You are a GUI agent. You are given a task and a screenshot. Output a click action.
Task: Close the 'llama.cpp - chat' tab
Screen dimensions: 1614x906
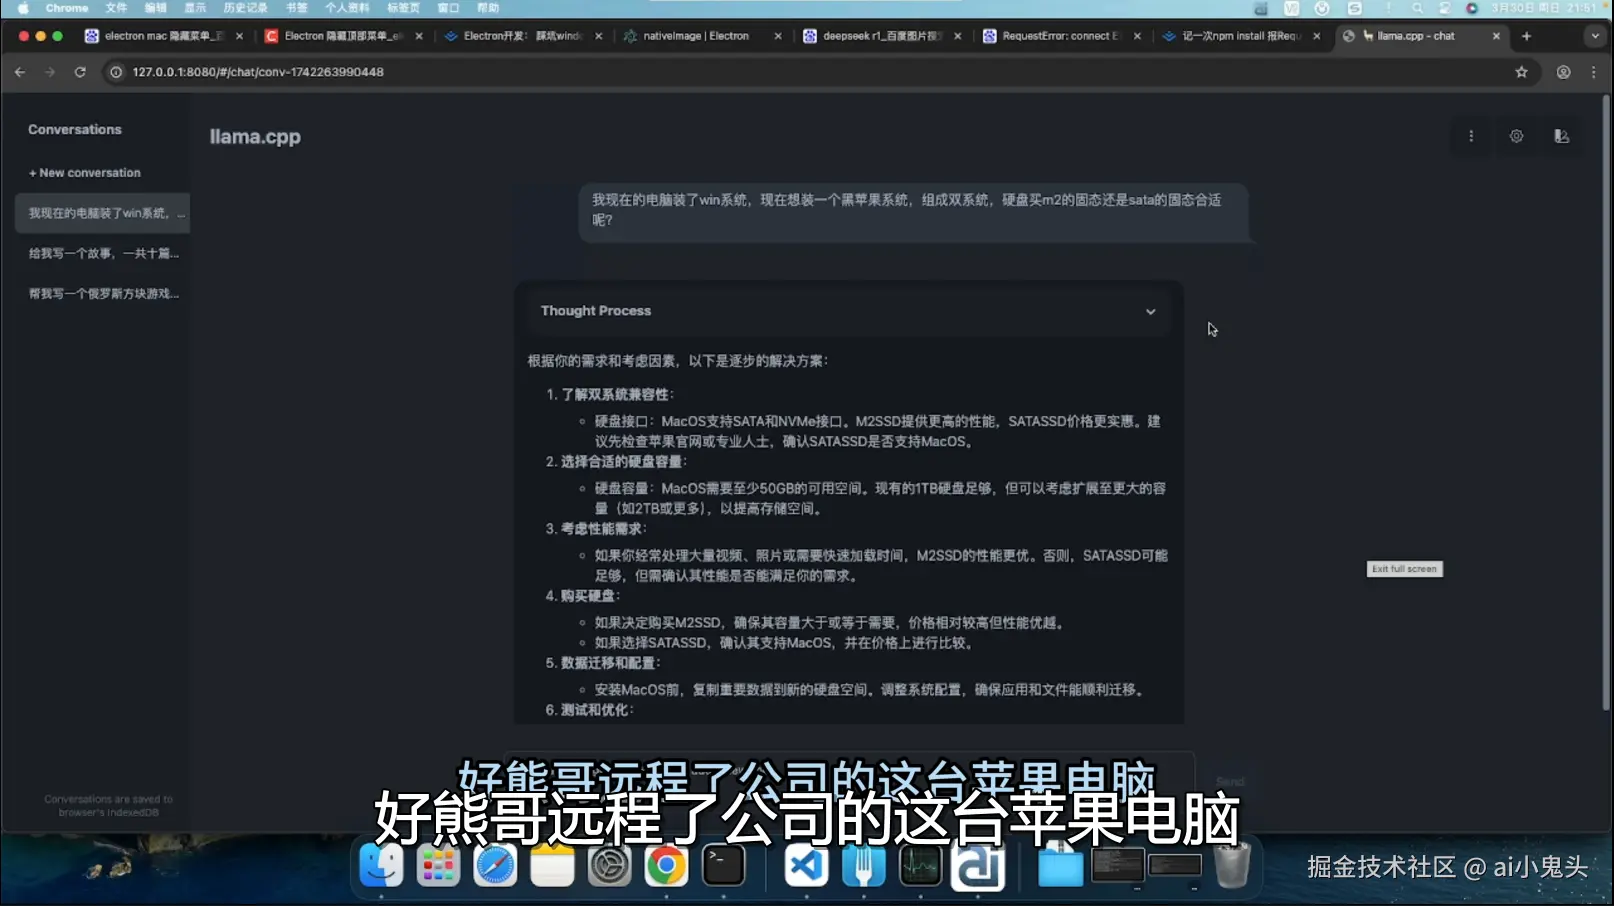point(1496,36)
